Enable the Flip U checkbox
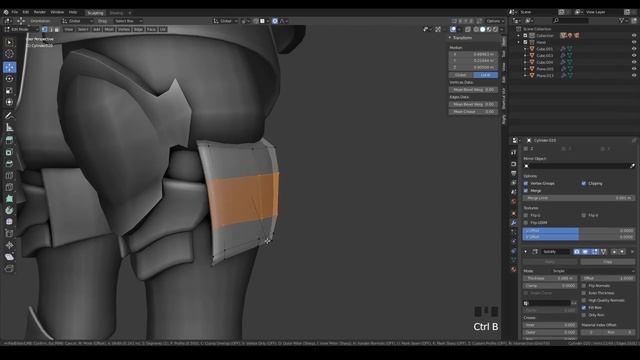The image size is (640, 360). click(x=526, y=215)
